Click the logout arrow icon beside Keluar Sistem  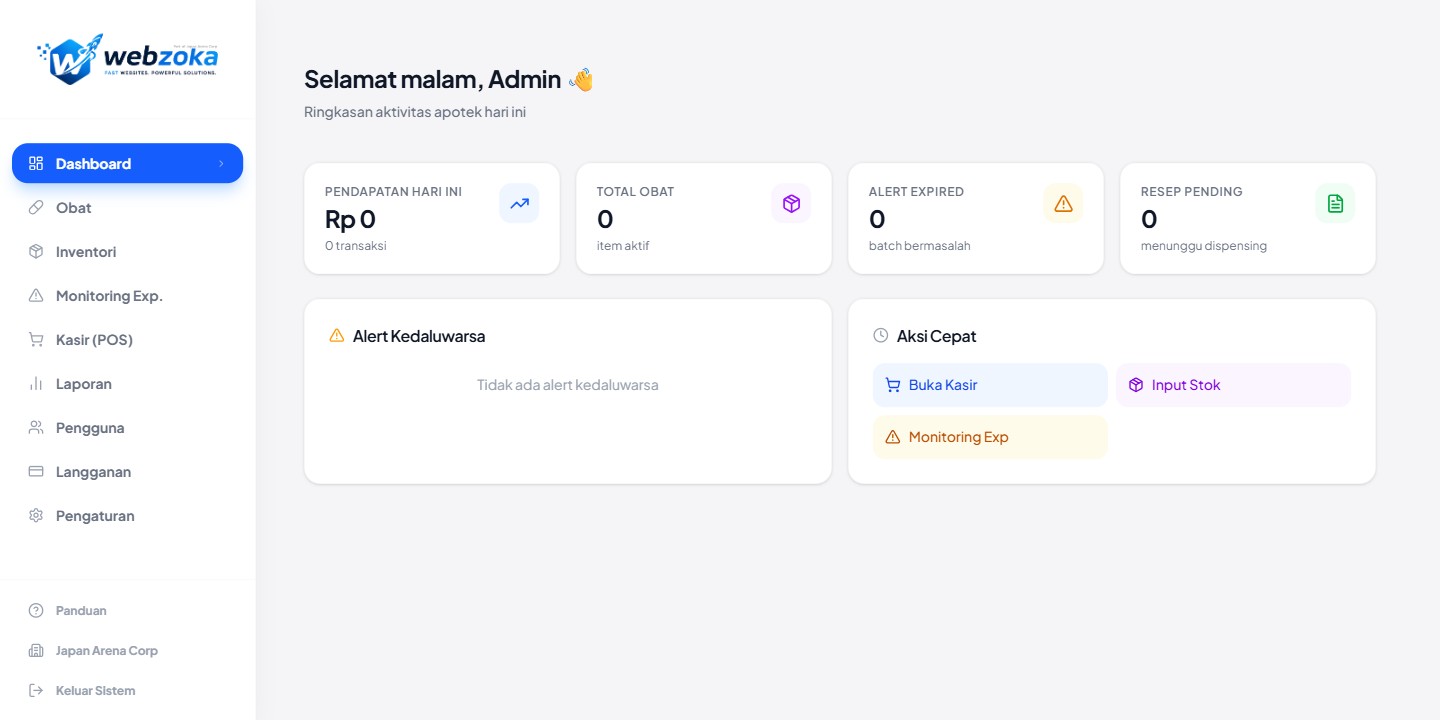point(36,690)
